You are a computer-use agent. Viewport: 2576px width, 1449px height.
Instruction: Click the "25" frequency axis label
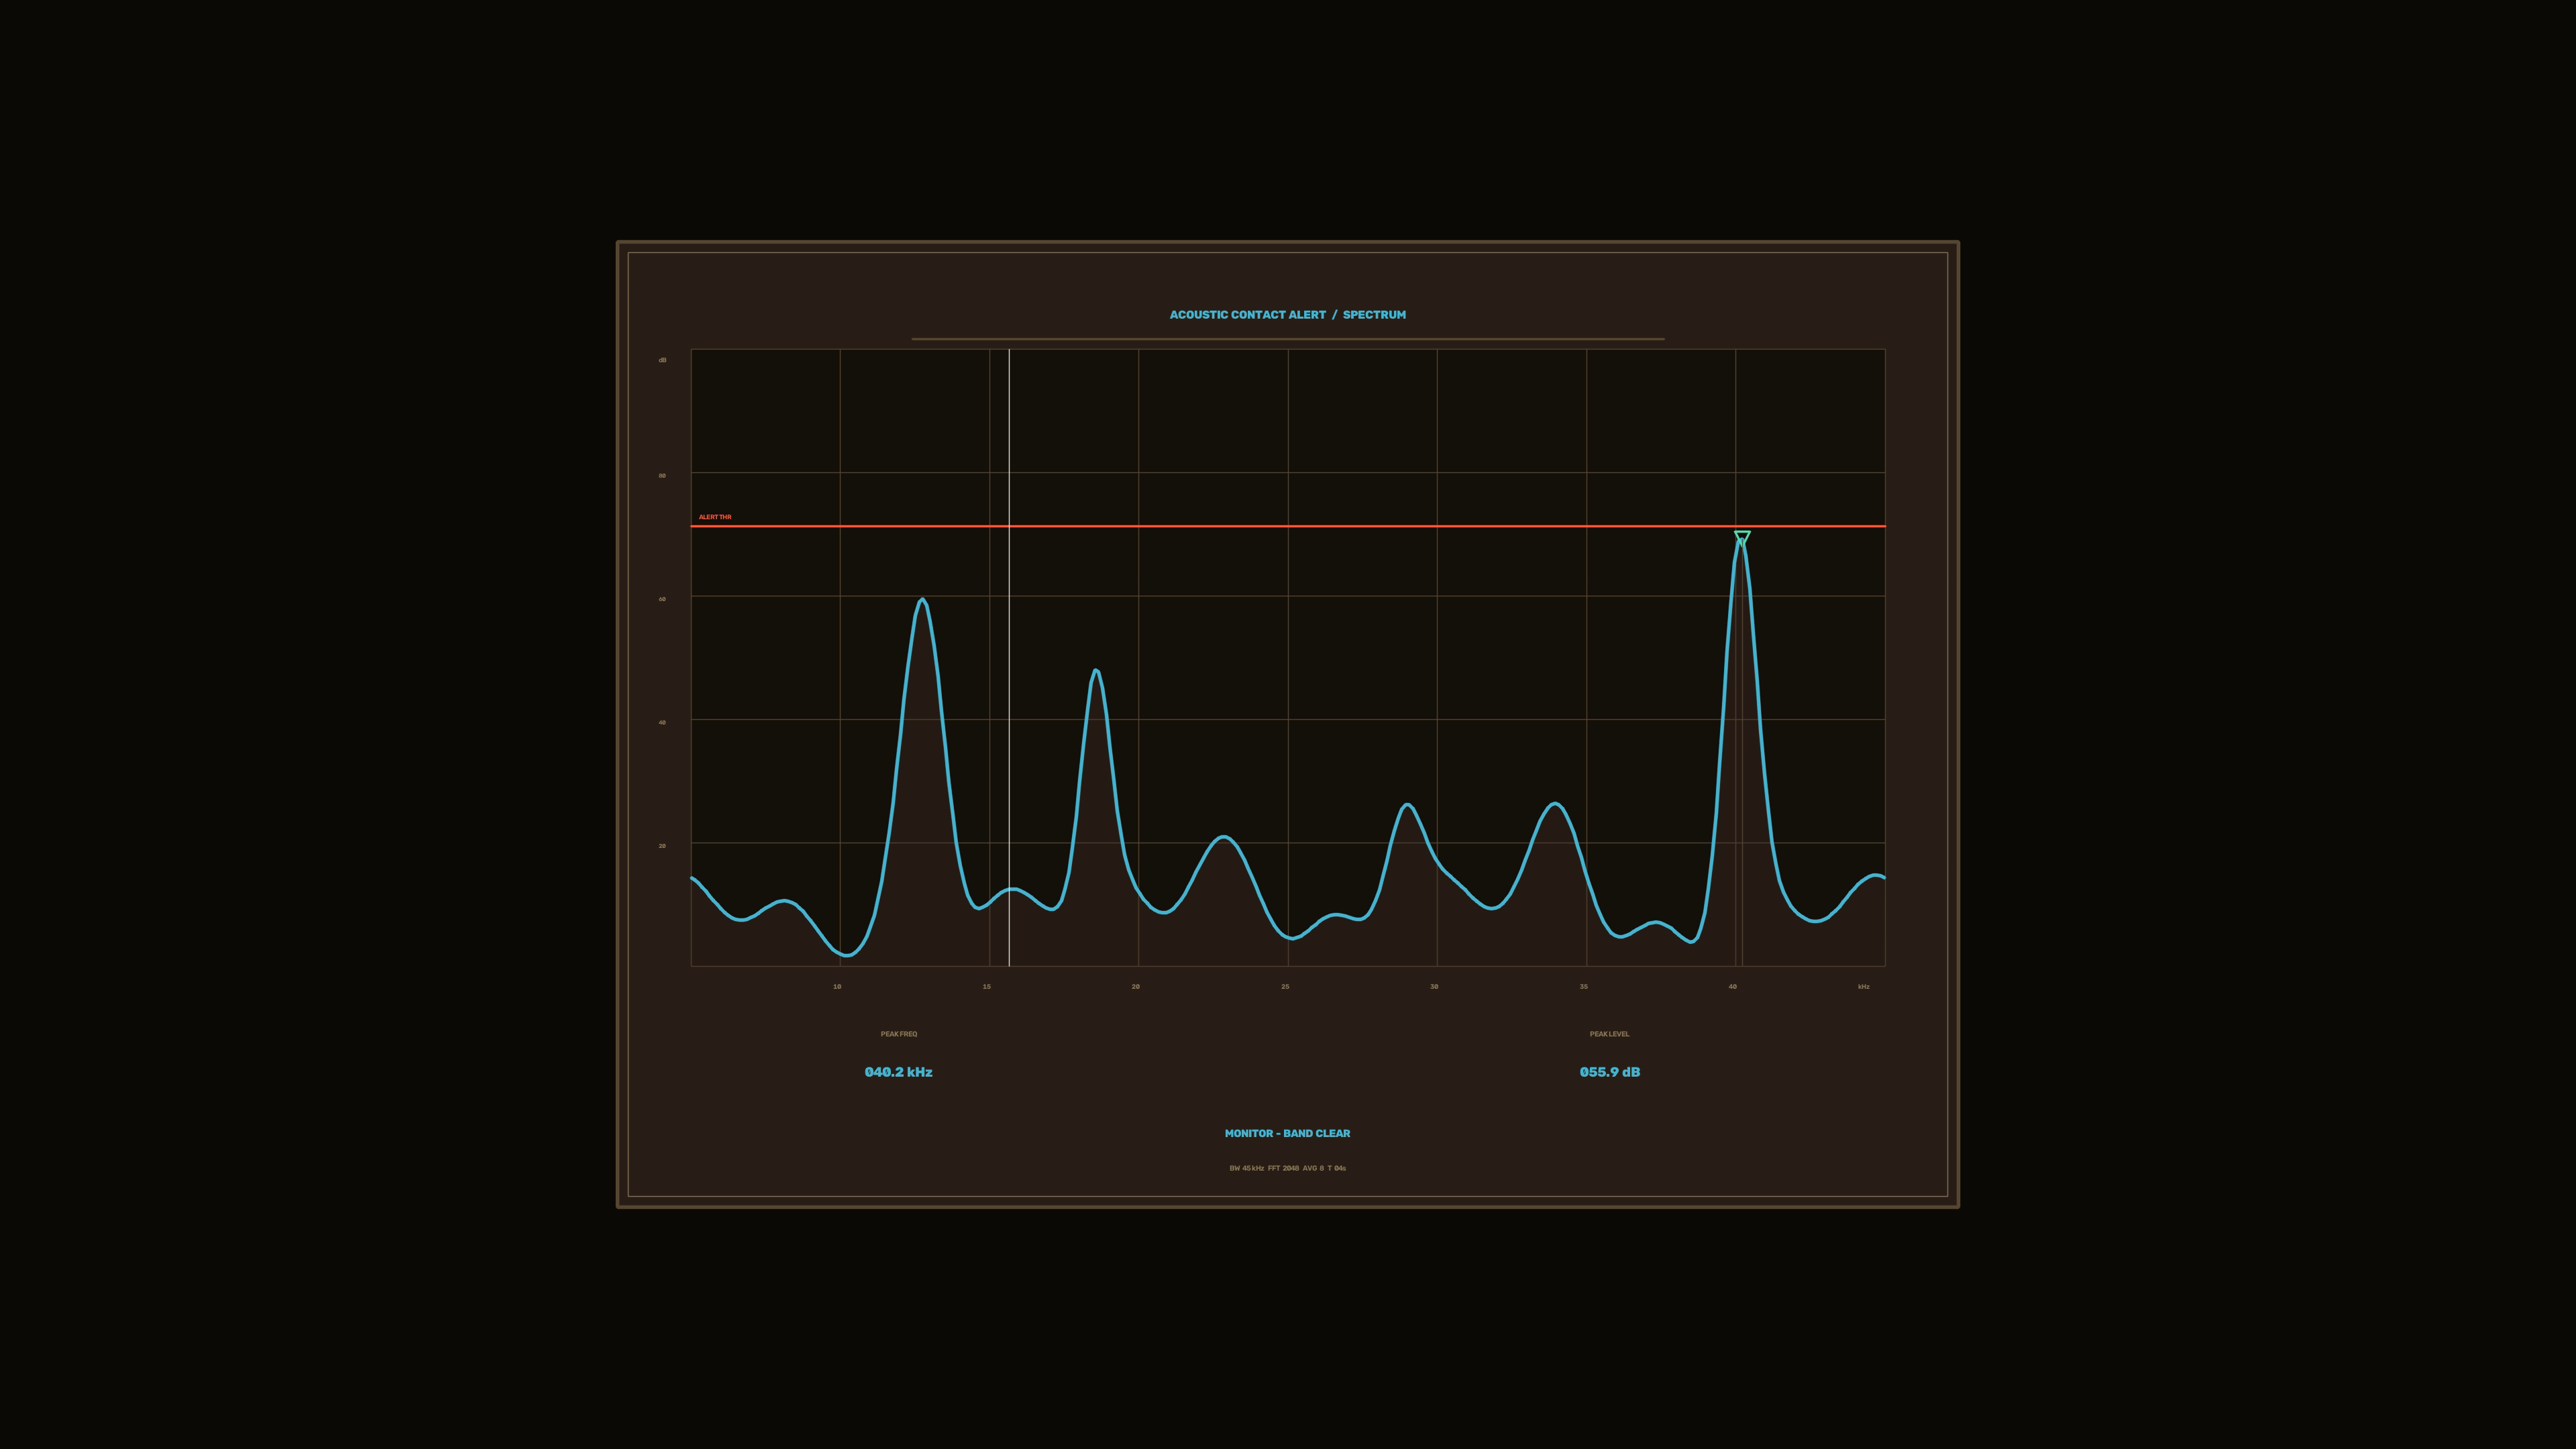[x=1285, y=987]
